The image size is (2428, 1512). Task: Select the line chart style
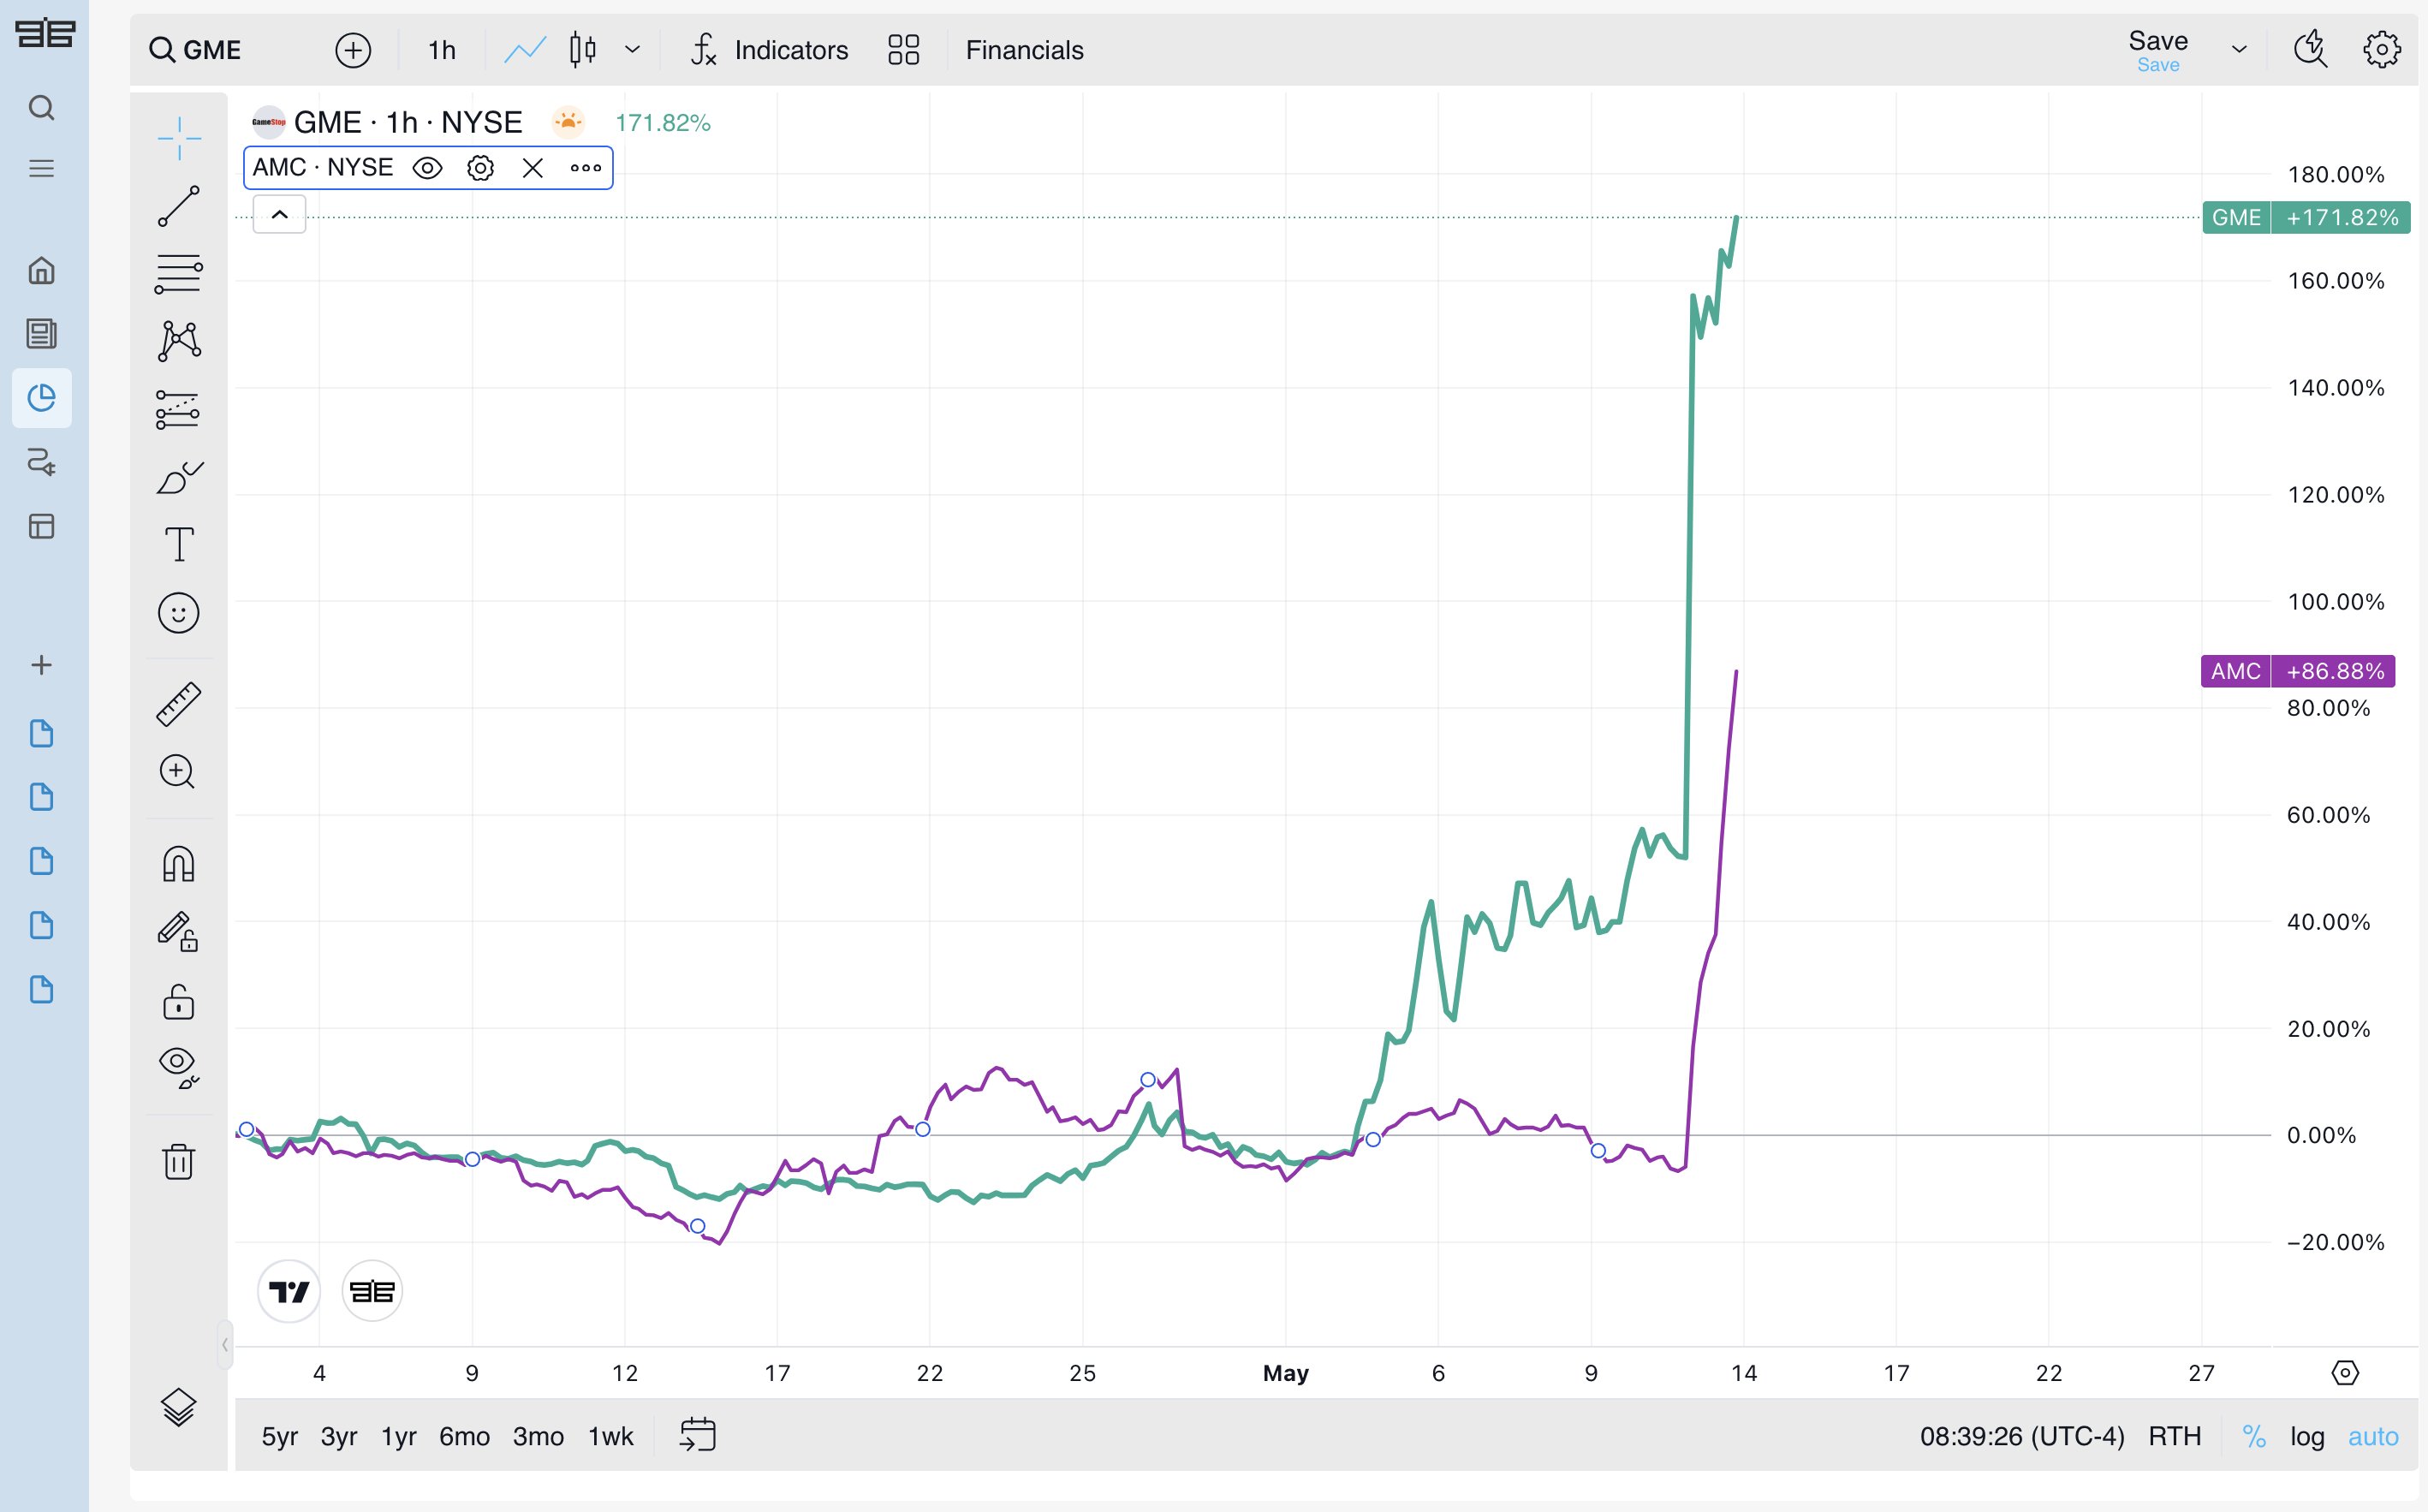coord(525,50)
